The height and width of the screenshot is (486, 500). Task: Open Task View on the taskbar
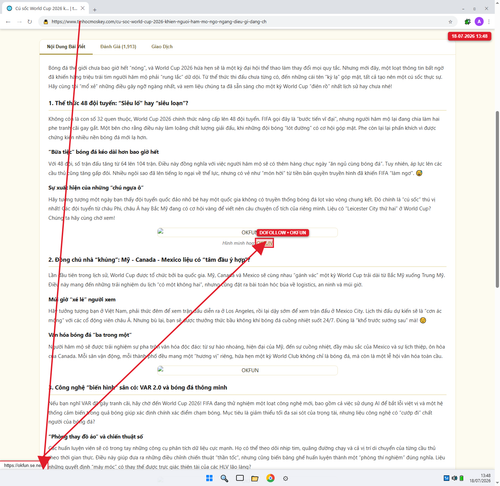pos(240,478)
